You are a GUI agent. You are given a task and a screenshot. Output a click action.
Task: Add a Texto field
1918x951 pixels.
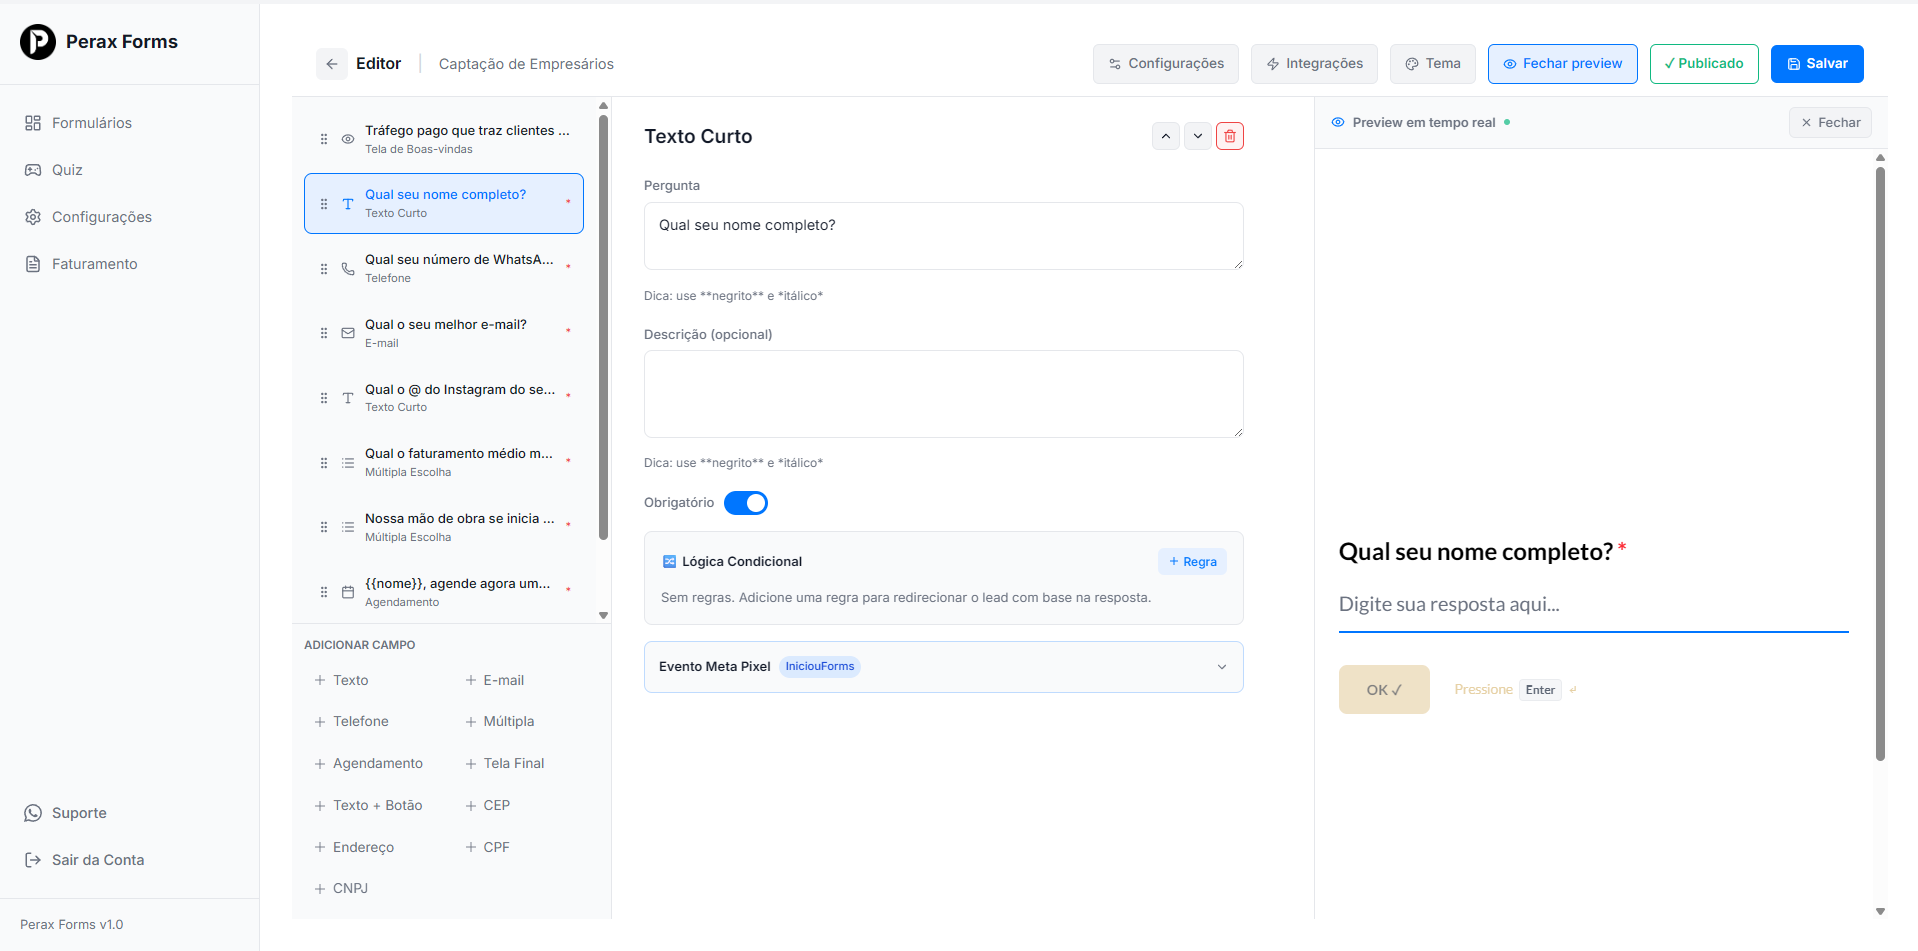tap(341, 680)
